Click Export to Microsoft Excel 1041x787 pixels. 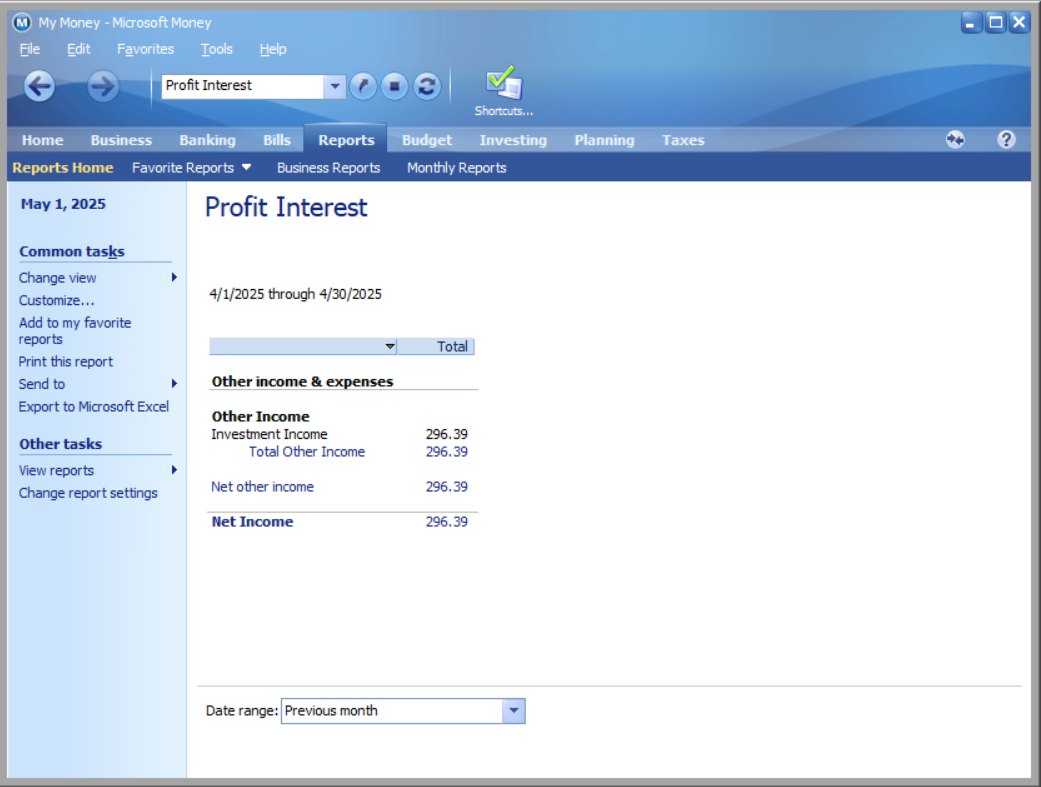point(94,406)
